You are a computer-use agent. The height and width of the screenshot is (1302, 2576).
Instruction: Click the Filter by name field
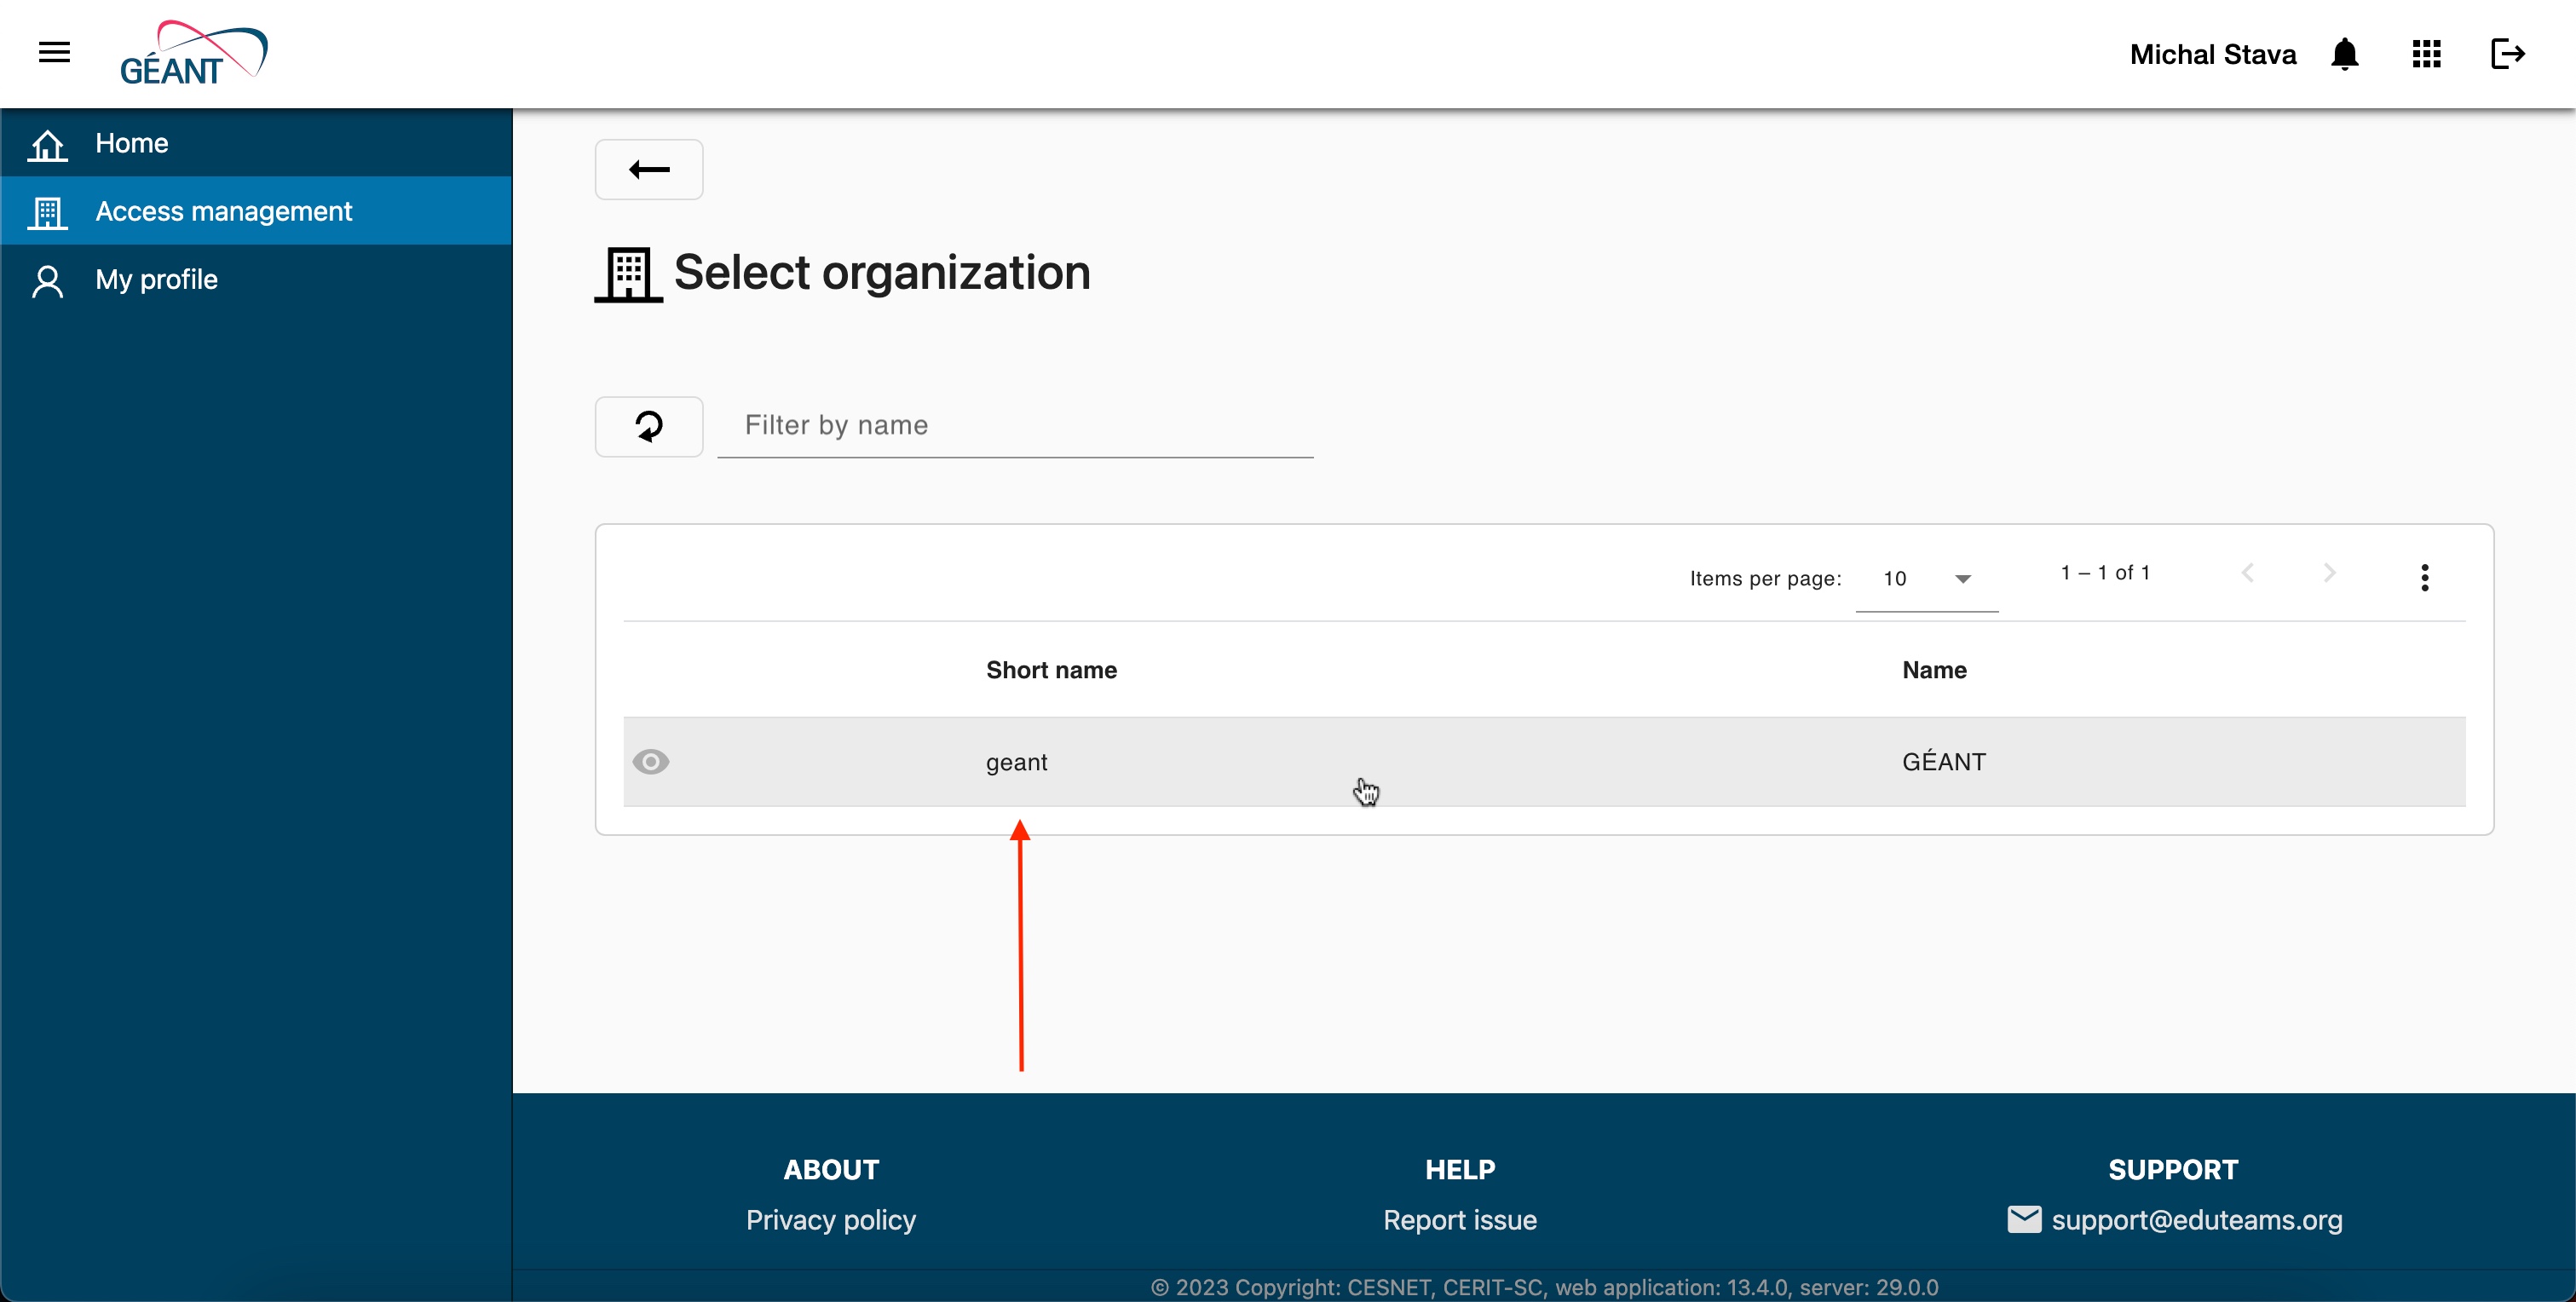coord(1015,426)
